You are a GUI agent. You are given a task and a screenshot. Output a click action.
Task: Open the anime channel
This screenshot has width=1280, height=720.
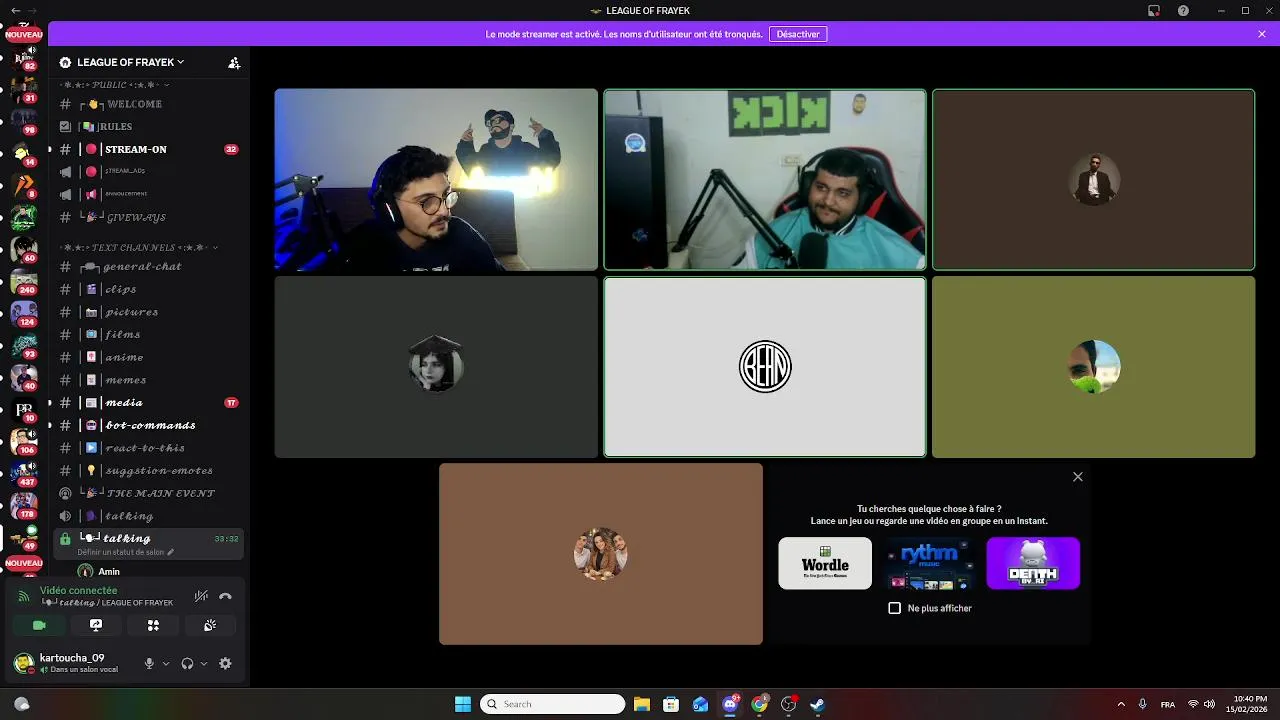148,357
